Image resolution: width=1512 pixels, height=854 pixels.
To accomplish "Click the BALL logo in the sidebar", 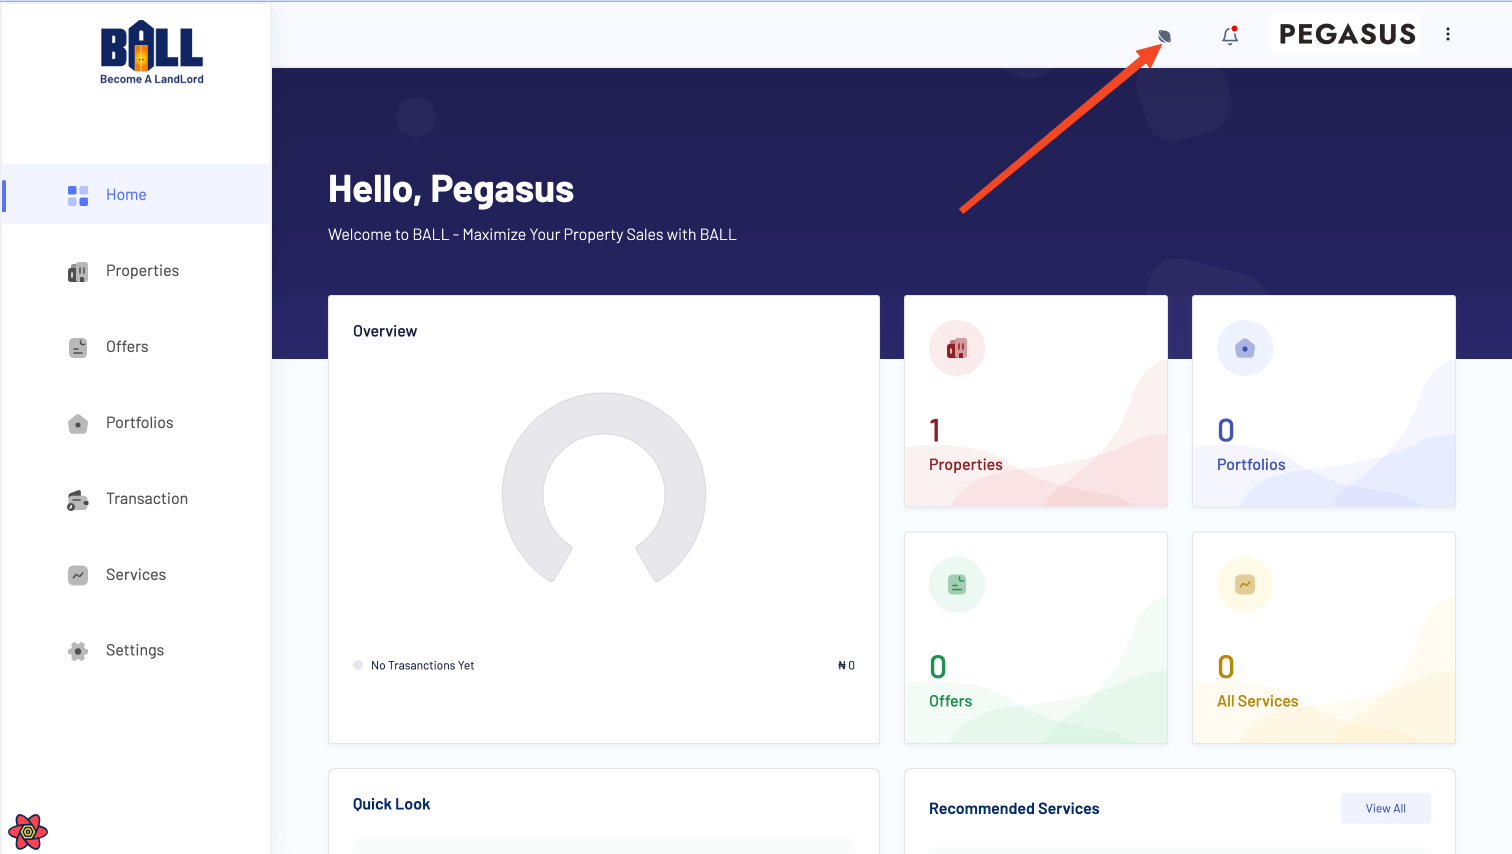I will pos(151,52).
